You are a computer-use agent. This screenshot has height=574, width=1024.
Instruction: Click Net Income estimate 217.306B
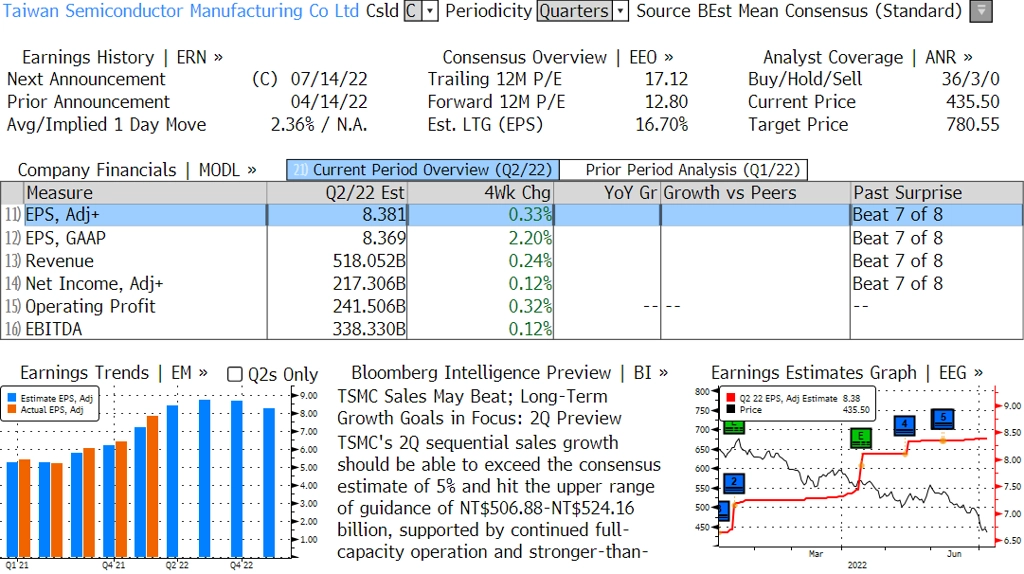(369, 283)
